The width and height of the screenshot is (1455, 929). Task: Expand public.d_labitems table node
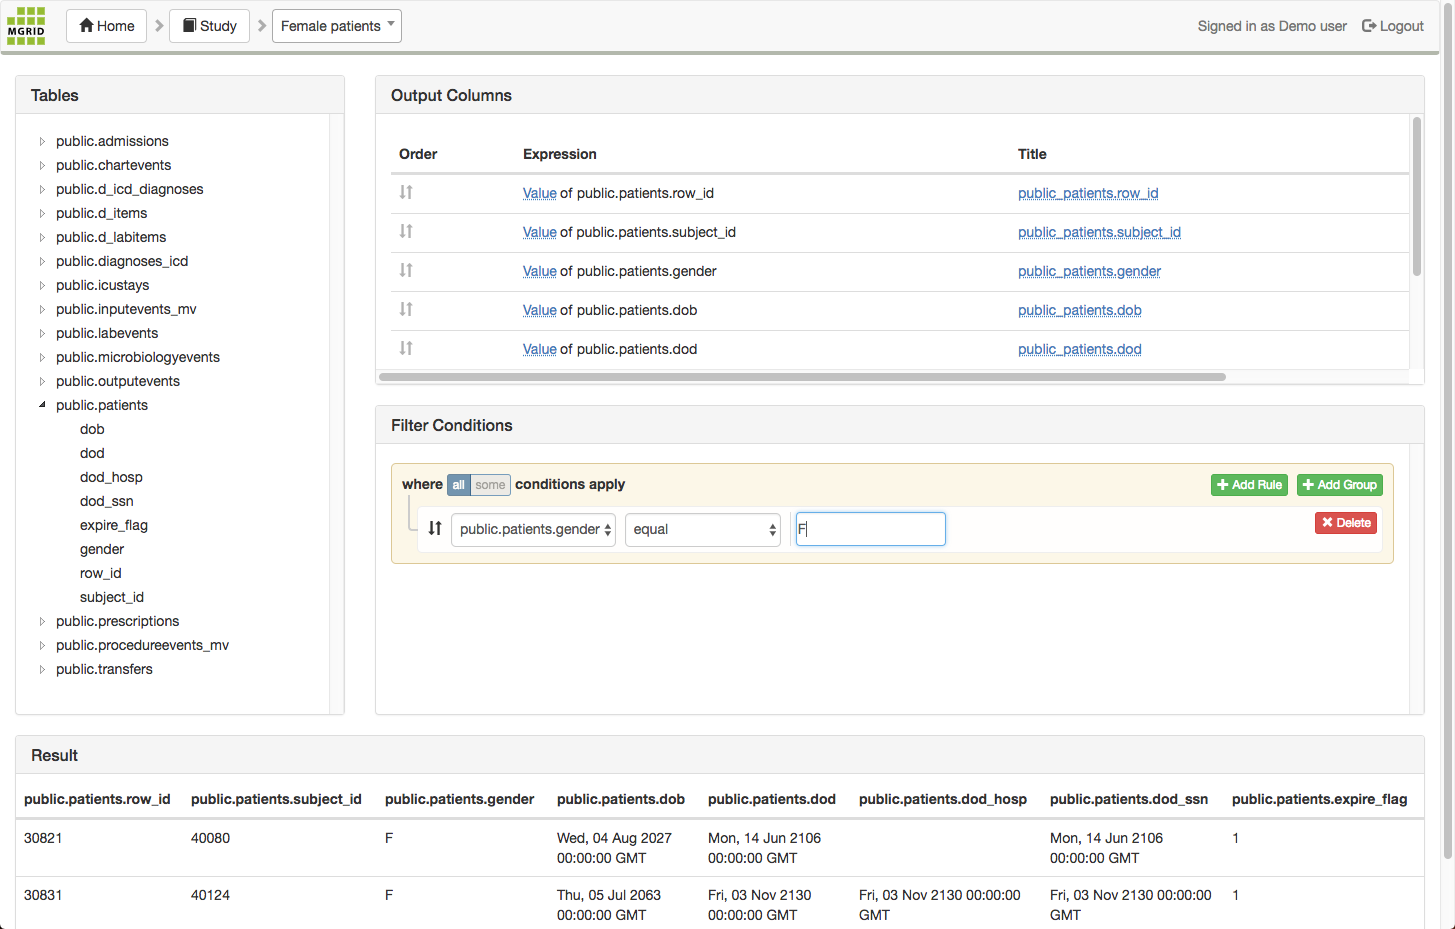(x=42, y=237)
